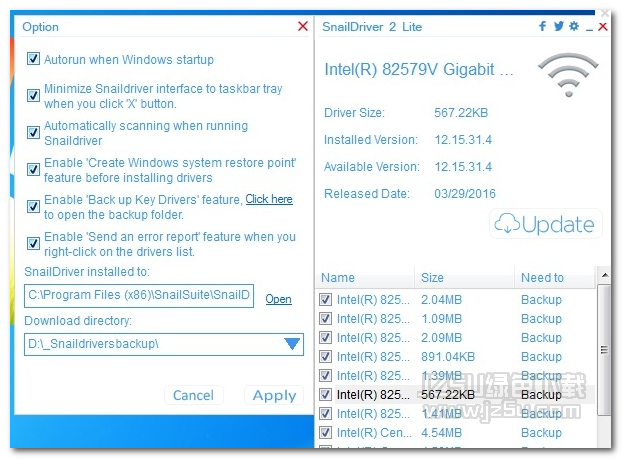Click the 2.04MB size cell
This screenshot has width=622, height=459.
pyautogui.click(x=442, y=300)
